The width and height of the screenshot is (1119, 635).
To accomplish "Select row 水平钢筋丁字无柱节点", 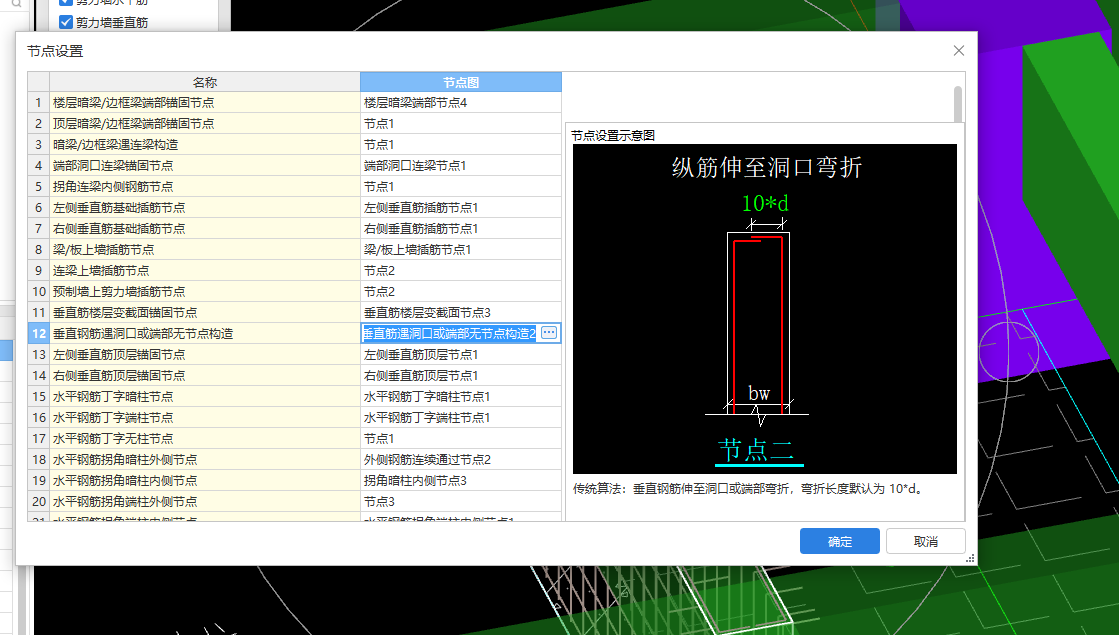I will click(205, 439).
